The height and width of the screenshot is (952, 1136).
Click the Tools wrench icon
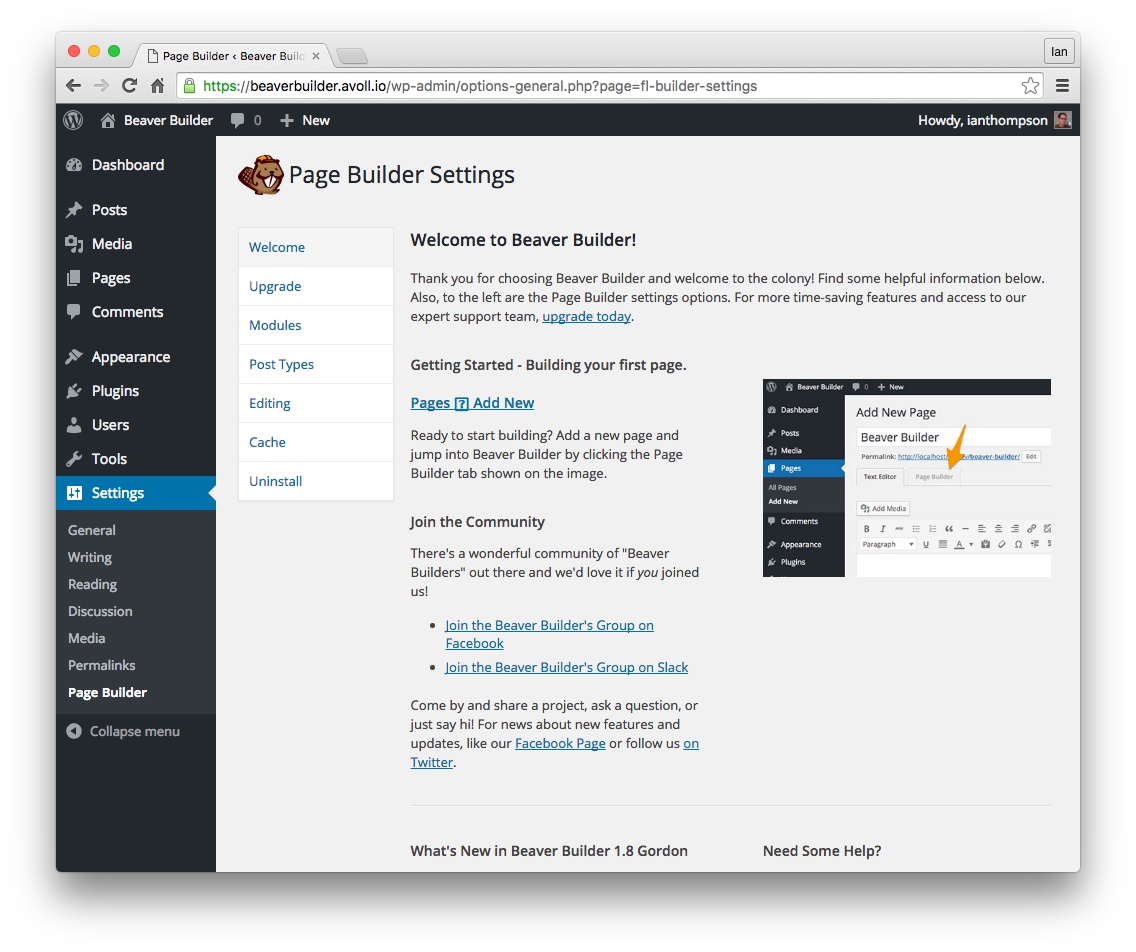[74, 459]
